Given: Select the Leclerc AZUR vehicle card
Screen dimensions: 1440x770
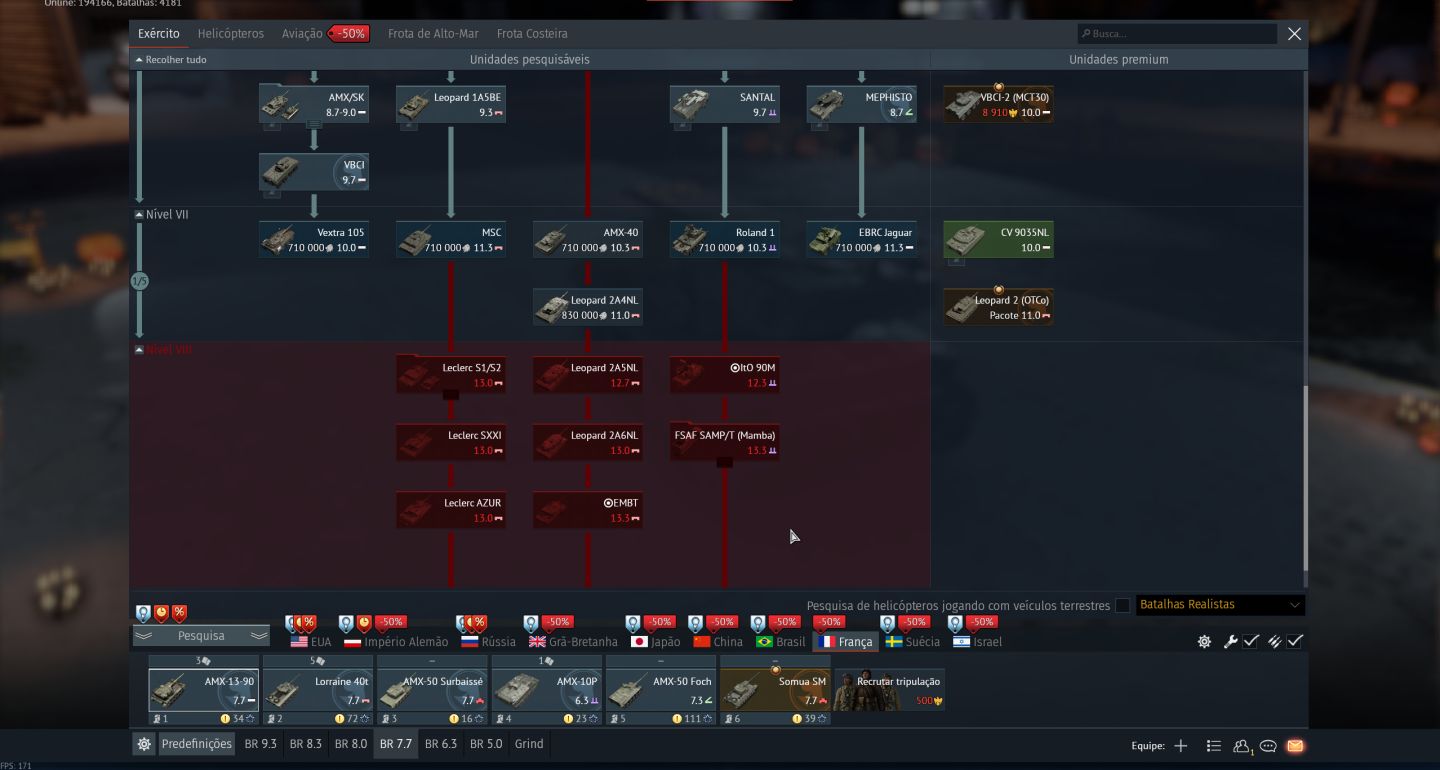Looking at the screenshot, I should pos(451,510).
